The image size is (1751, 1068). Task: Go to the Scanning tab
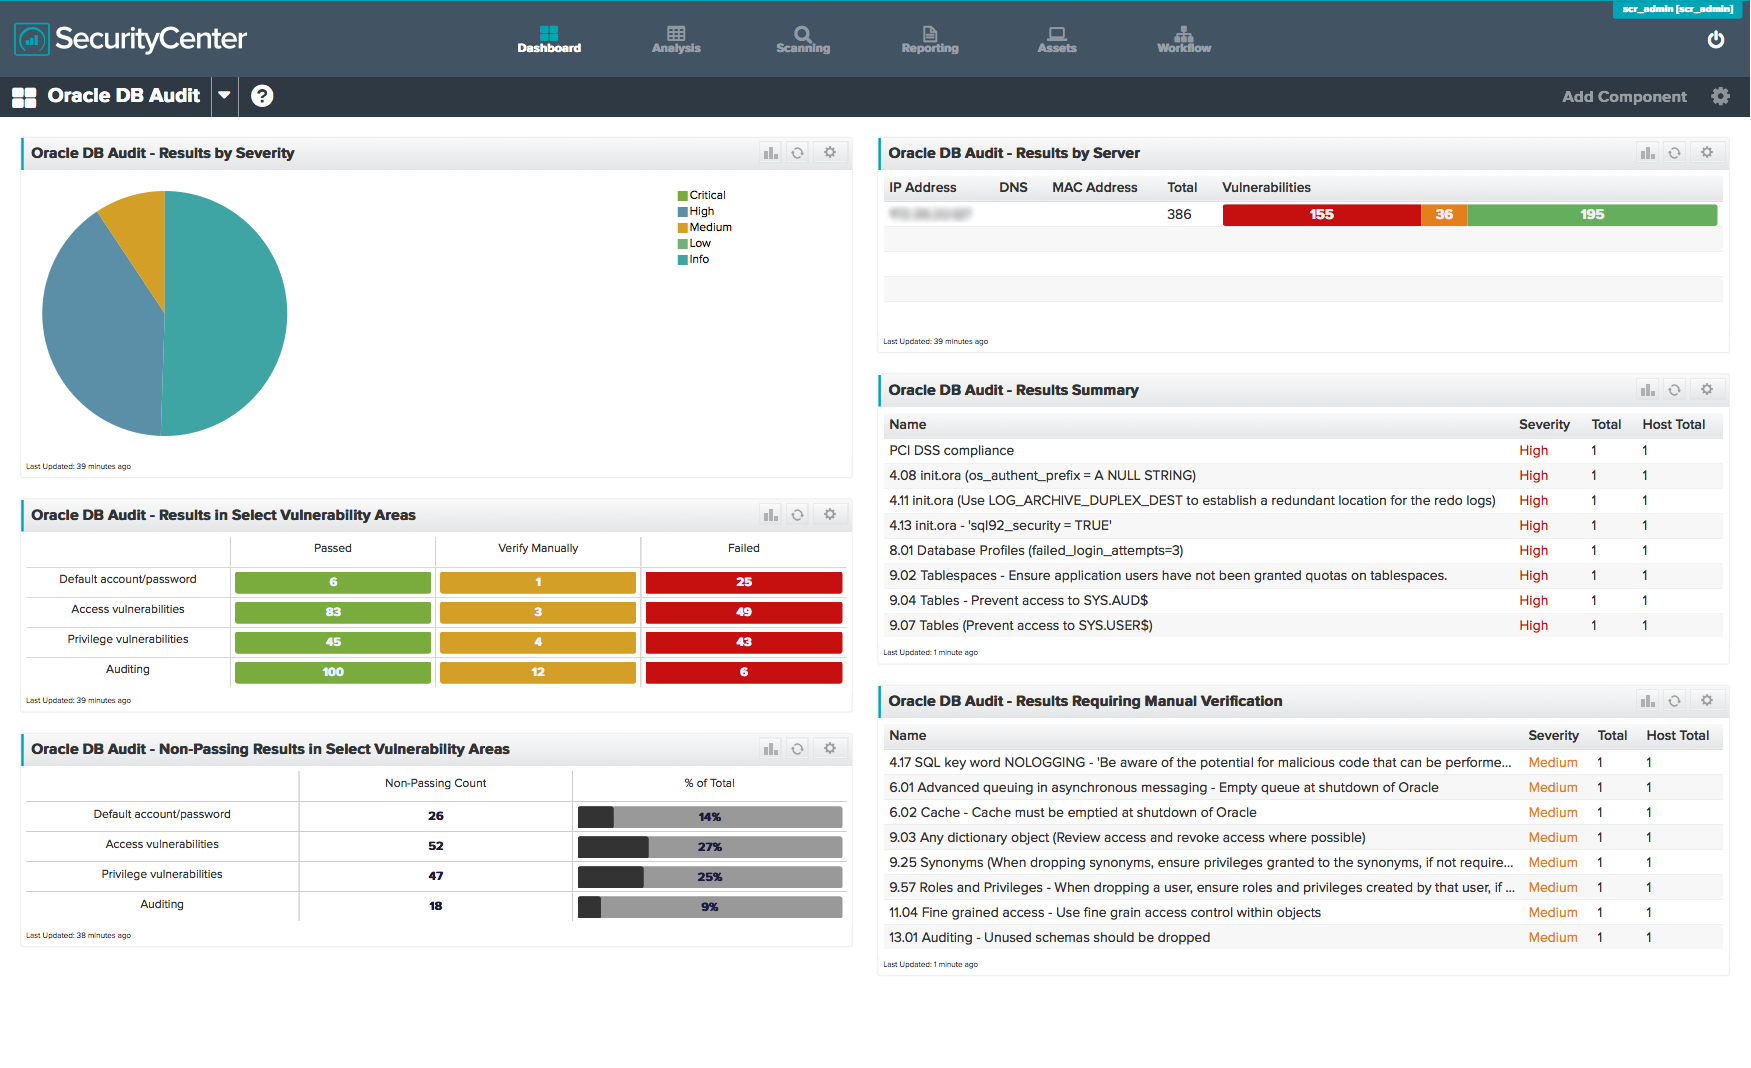[803, 39]
